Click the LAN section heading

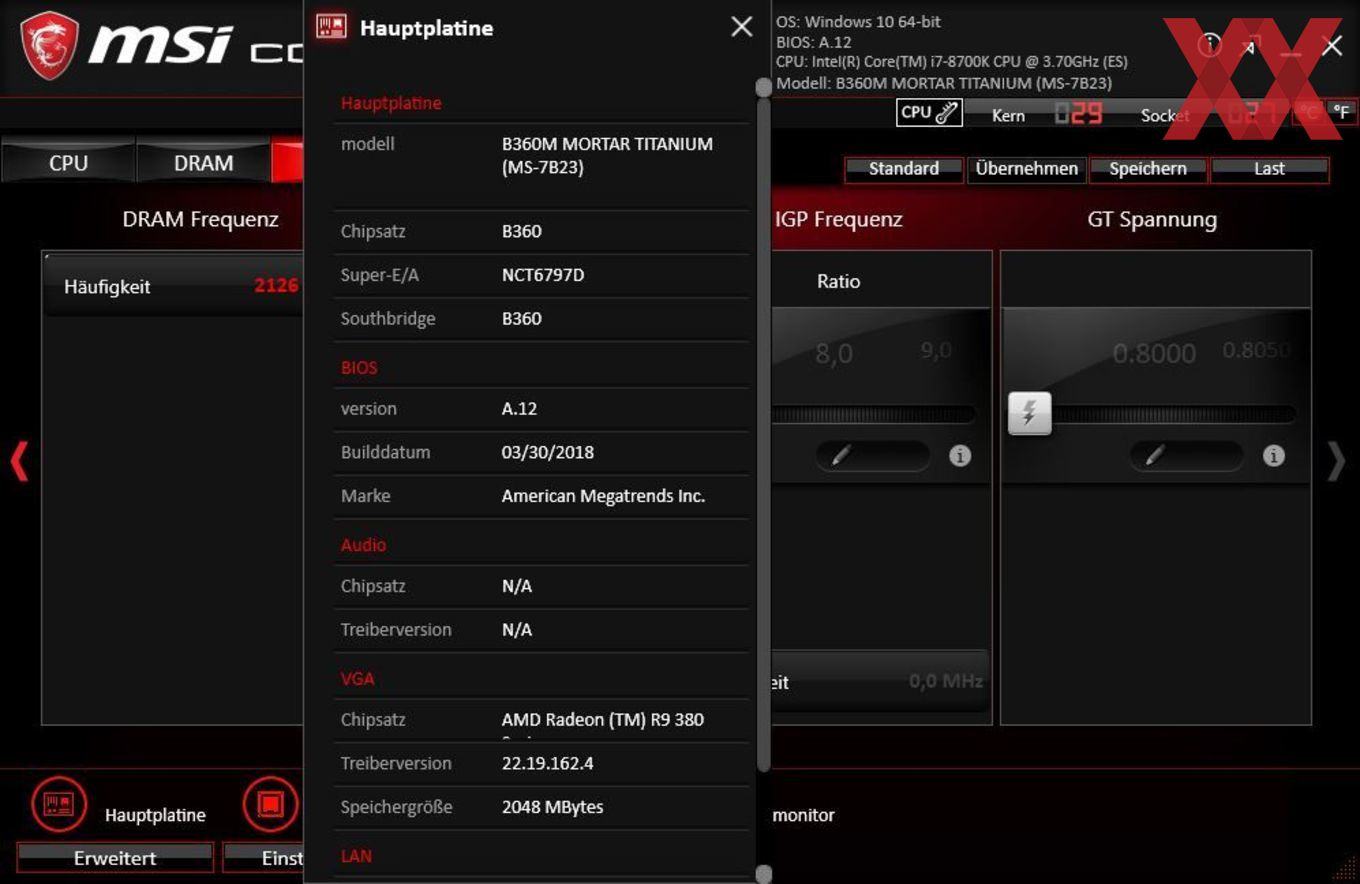[x=356, y=856]
